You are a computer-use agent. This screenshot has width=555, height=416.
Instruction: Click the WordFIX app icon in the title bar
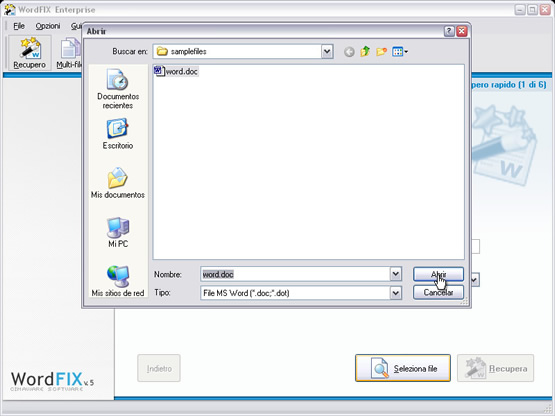pos(10,10)
